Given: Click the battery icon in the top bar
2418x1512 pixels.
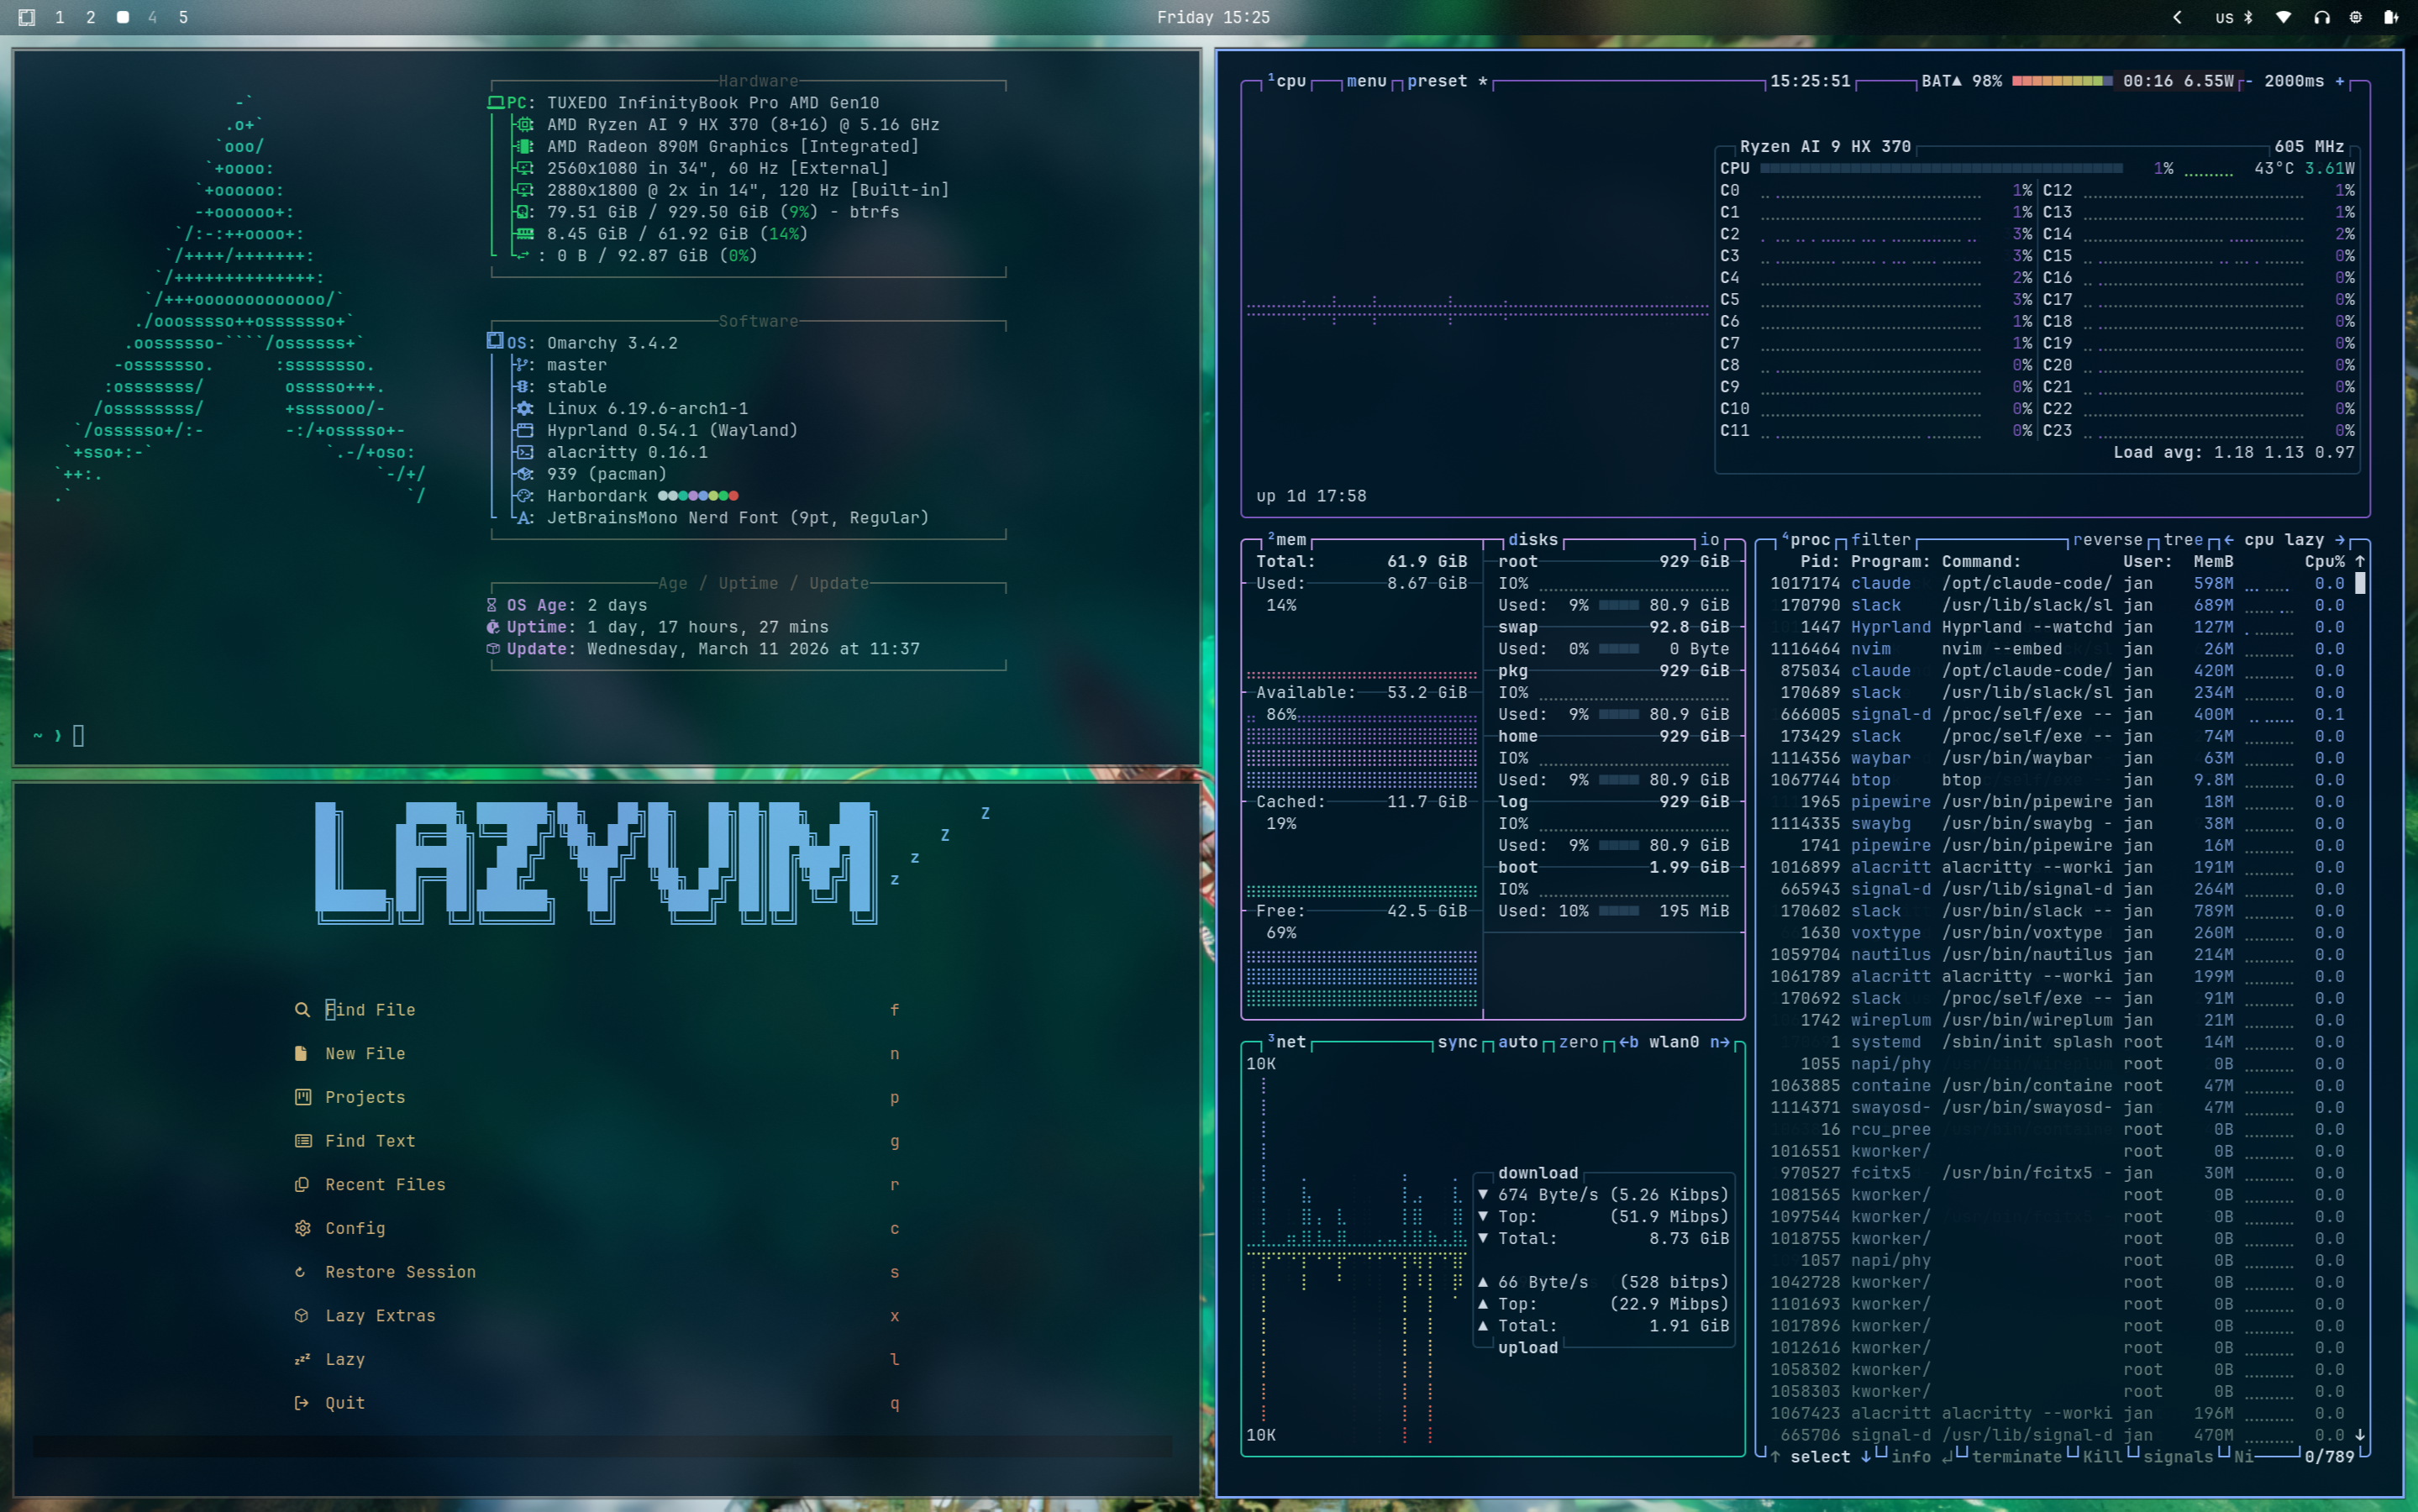Looking at the screenshot, I should coord(2391,17).
